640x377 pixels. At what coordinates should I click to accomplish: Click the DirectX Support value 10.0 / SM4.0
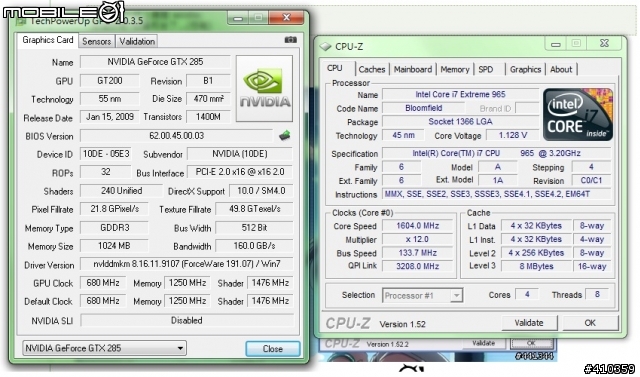tap(261, 191)
